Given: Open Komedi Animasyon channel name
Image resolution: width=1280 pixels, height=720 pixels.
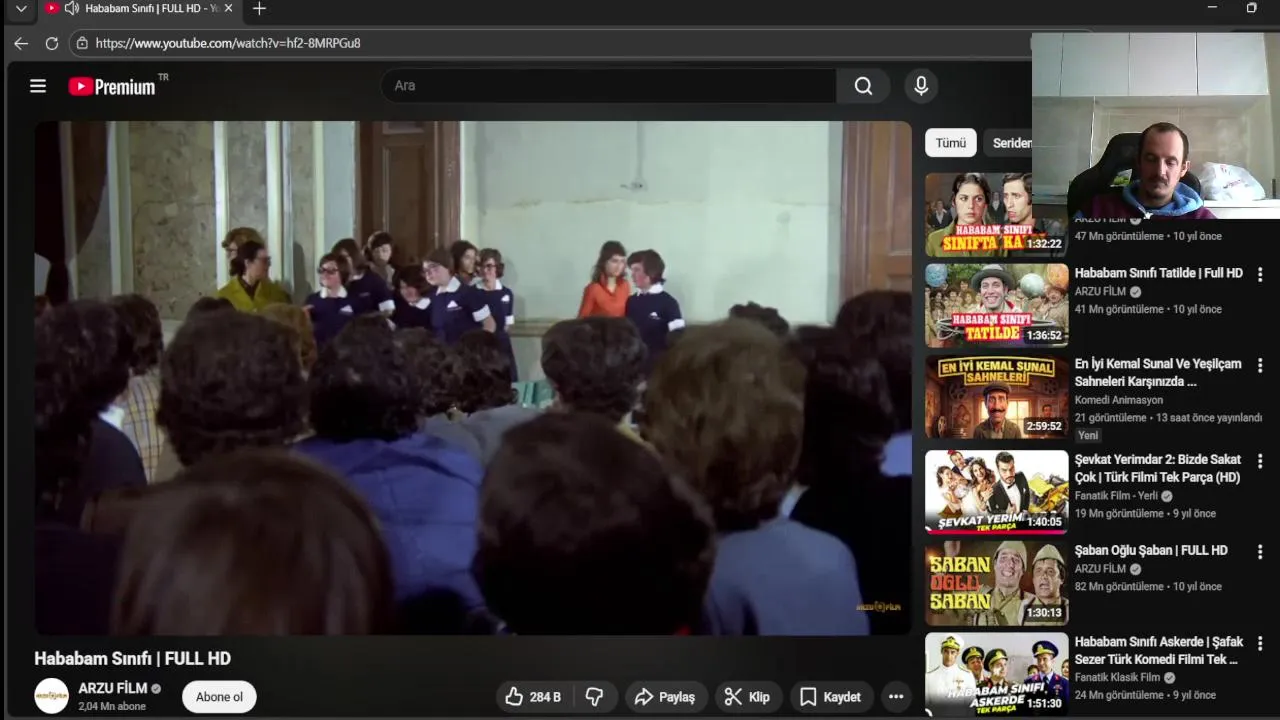Looking at the screenshot, I should click(x=1119, y=400).
